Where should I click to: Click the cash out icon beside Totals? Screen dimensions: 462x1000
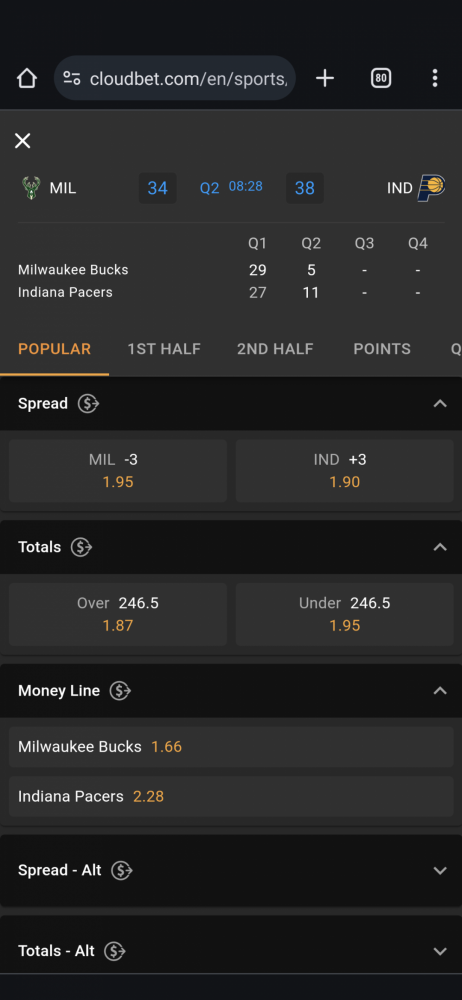pyautogui.click(x=81, y=547)
